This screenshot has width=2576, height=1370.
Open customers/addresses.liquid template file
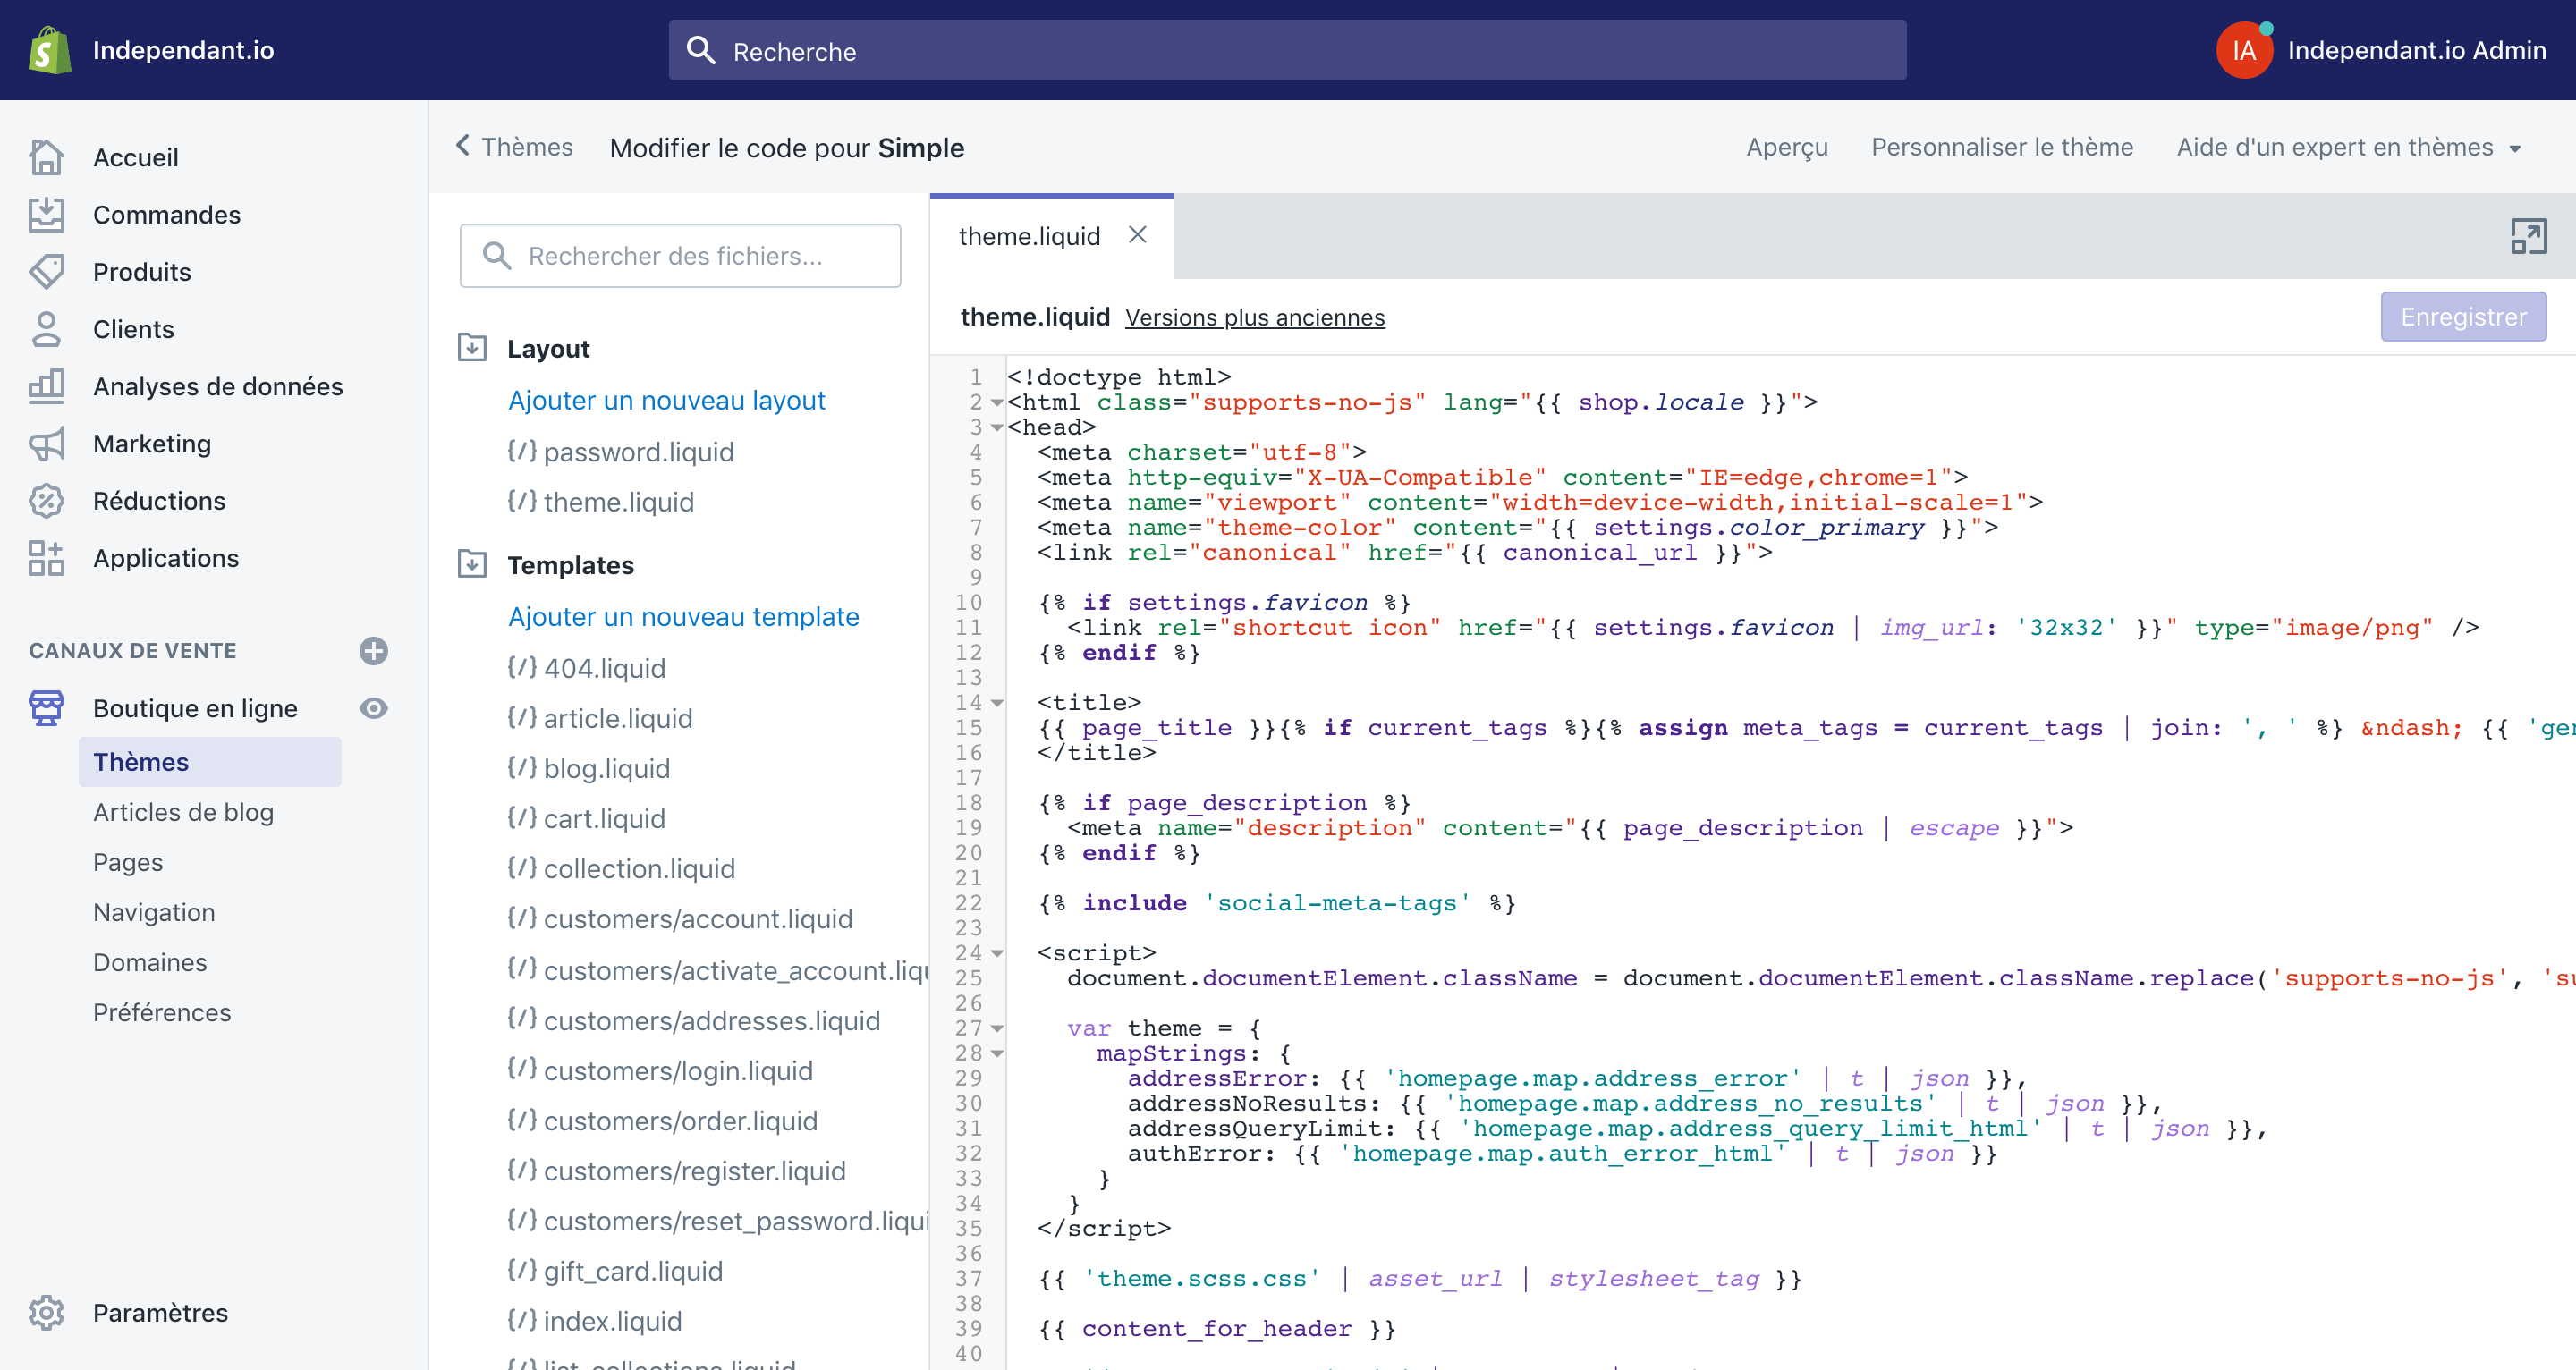712,1020
